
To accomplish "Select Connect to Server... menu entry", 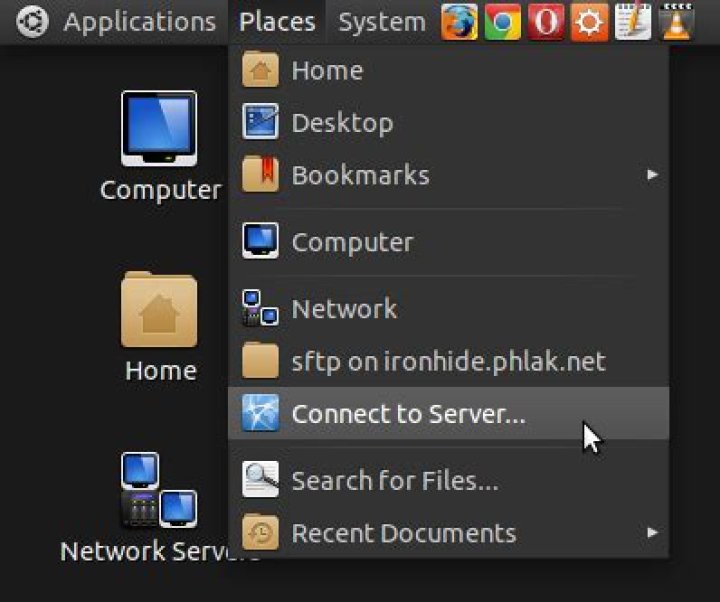I will [x=449, y=413].
